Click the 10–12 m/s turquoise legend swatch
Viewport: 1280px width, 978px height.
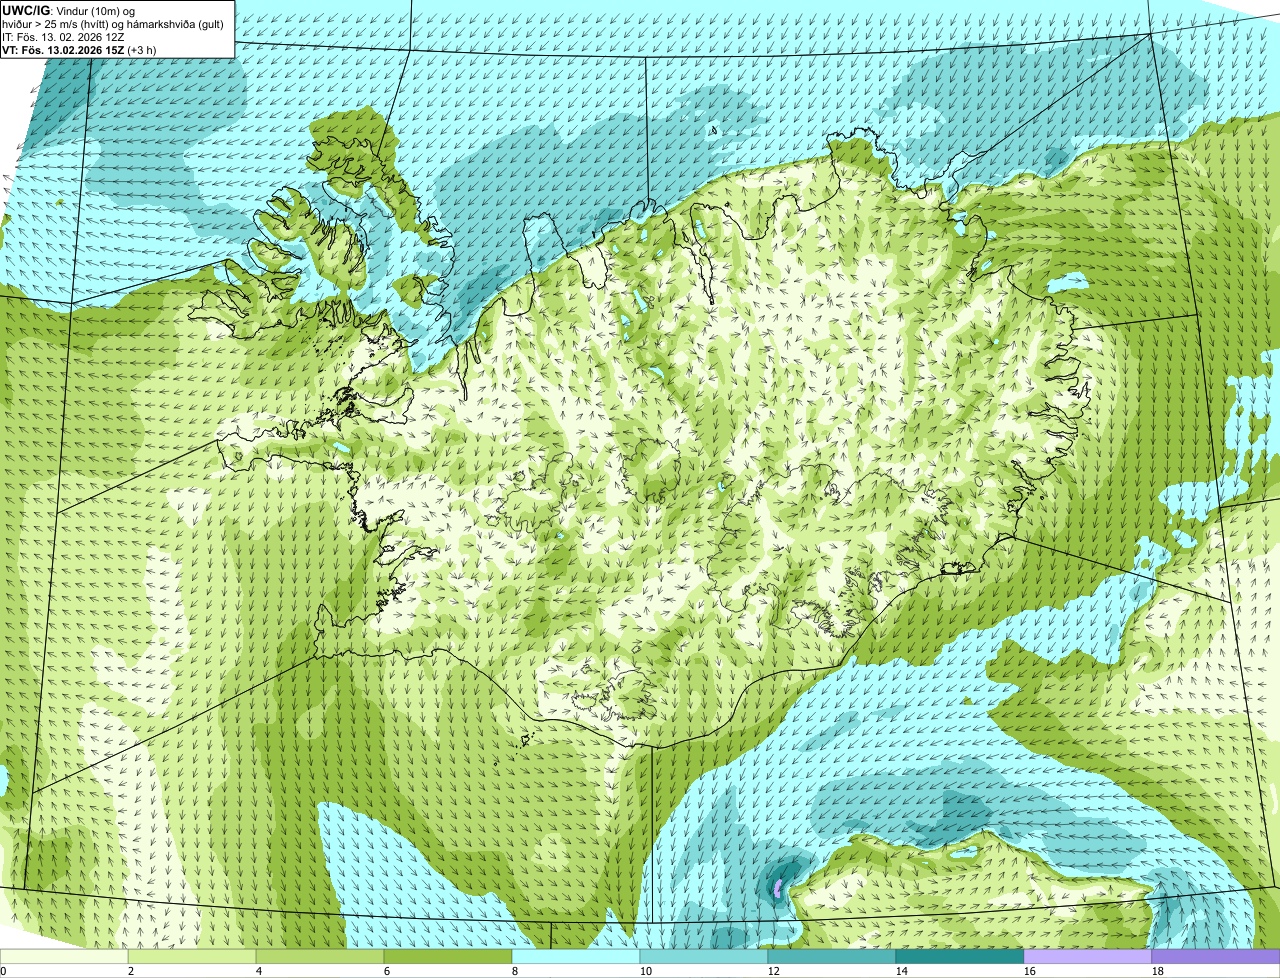[704, 956]
